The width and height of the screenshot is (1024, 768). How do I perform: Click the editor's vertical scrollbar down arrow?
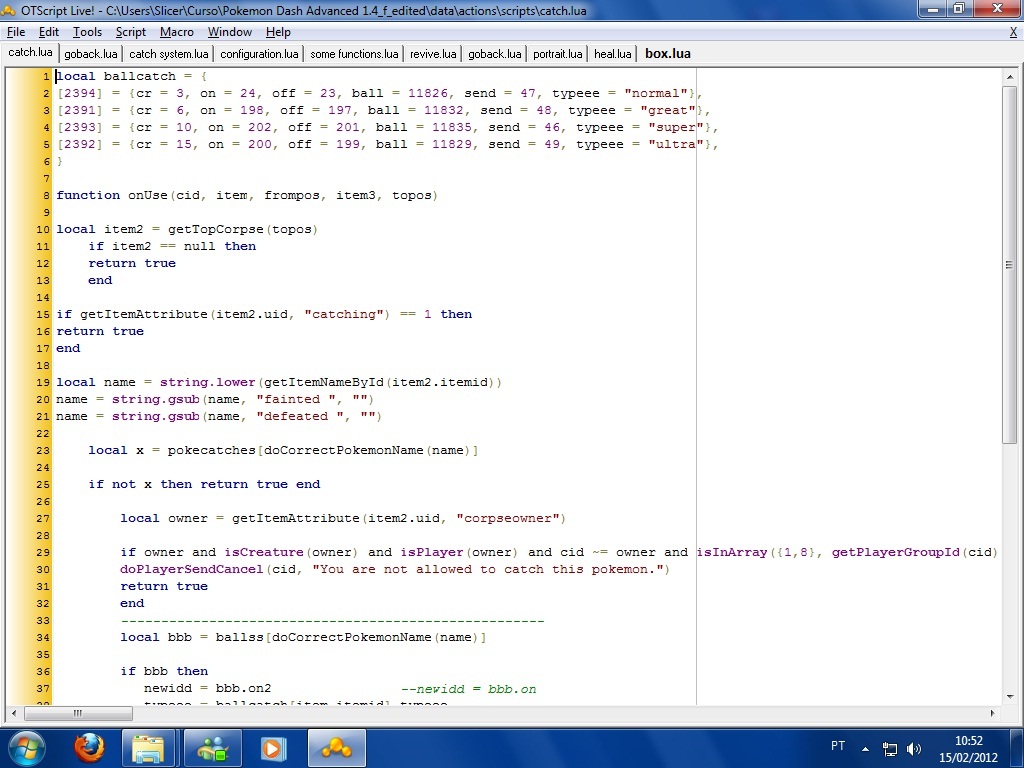pos(1010,697)
